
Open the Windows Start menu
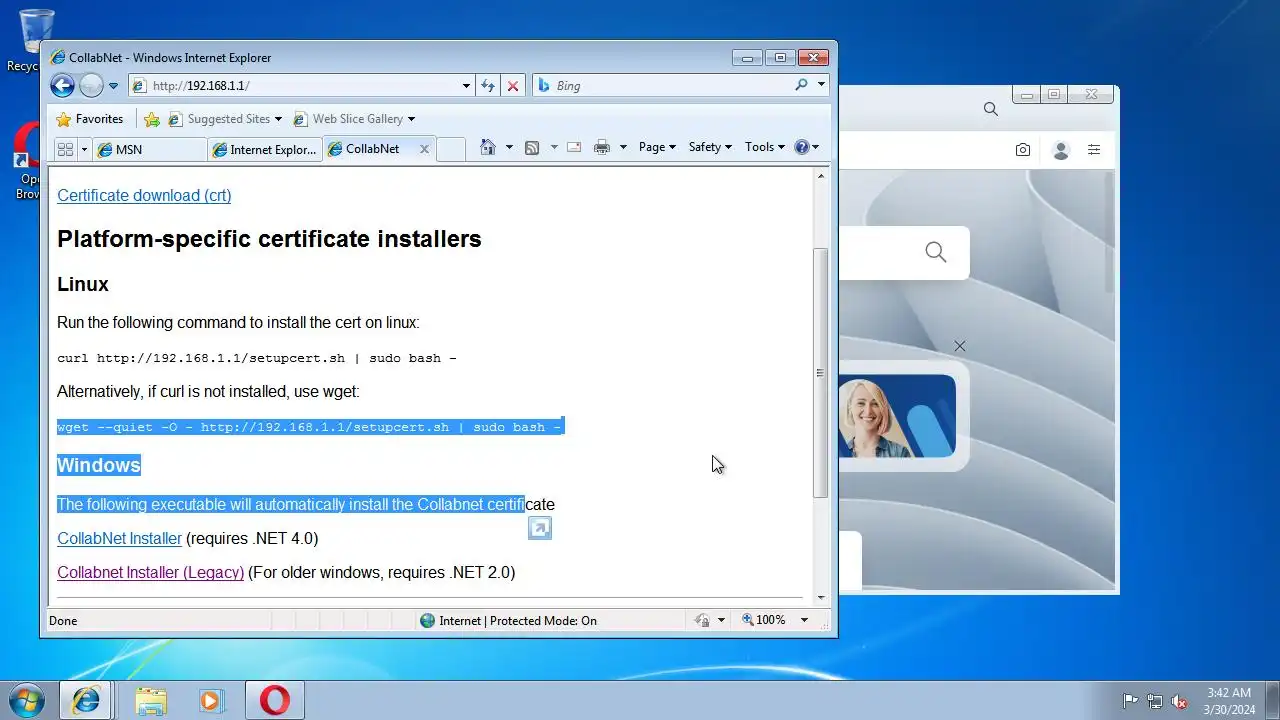pyautogui.click(x=27, y=700)
